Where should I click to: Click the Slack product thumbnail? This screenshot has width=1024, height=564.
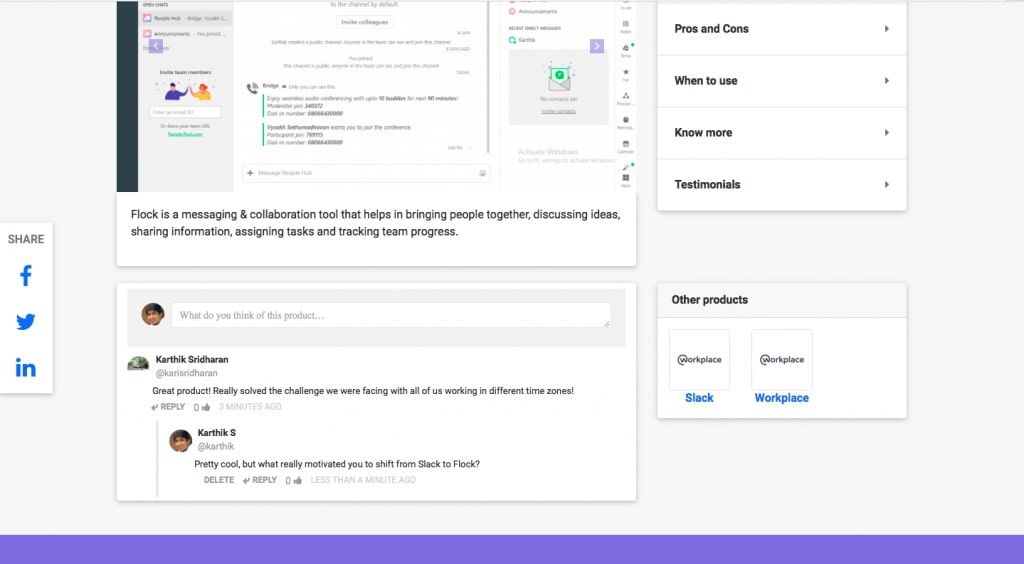[699, 360]
